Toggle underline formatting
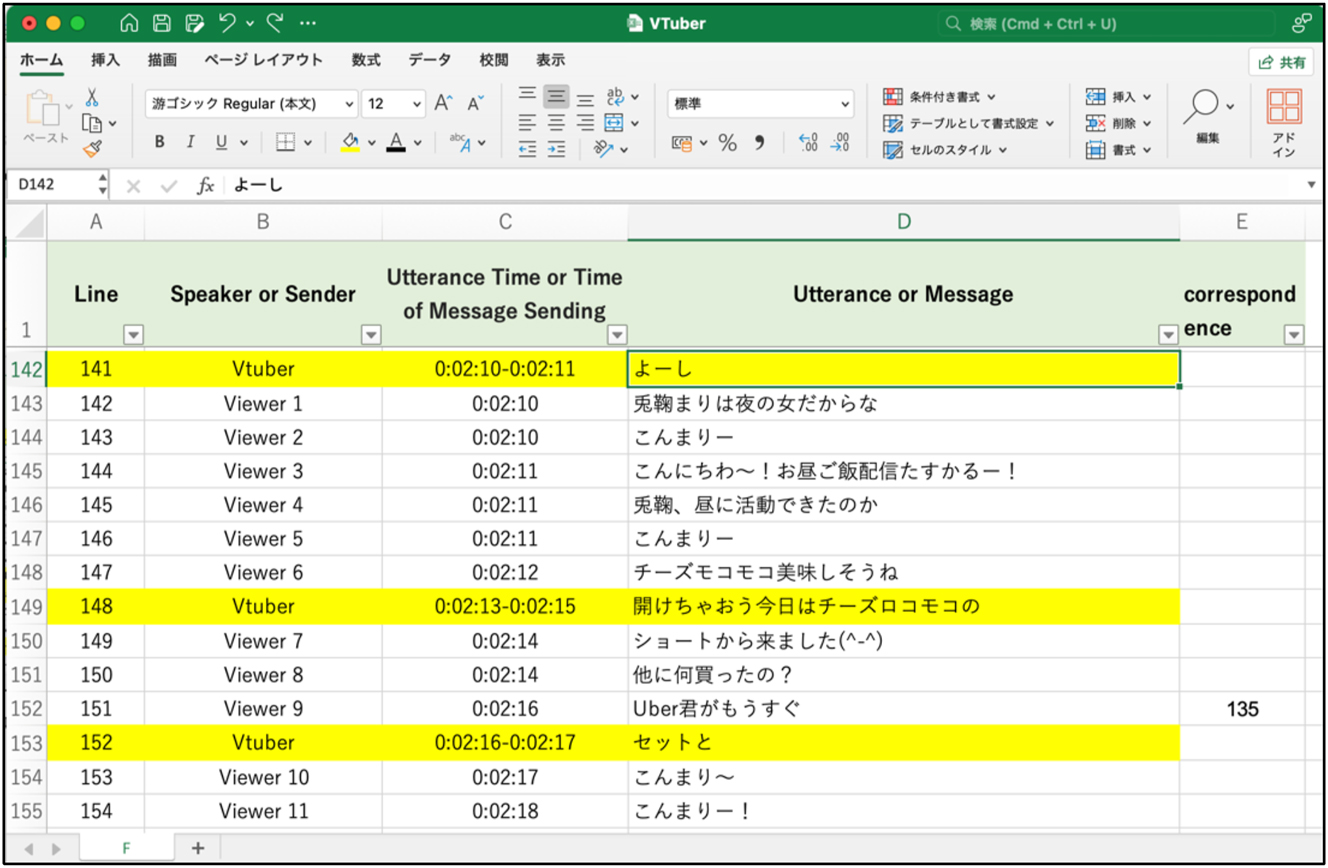The image size is (1328, 868). [x=222, y=141]
